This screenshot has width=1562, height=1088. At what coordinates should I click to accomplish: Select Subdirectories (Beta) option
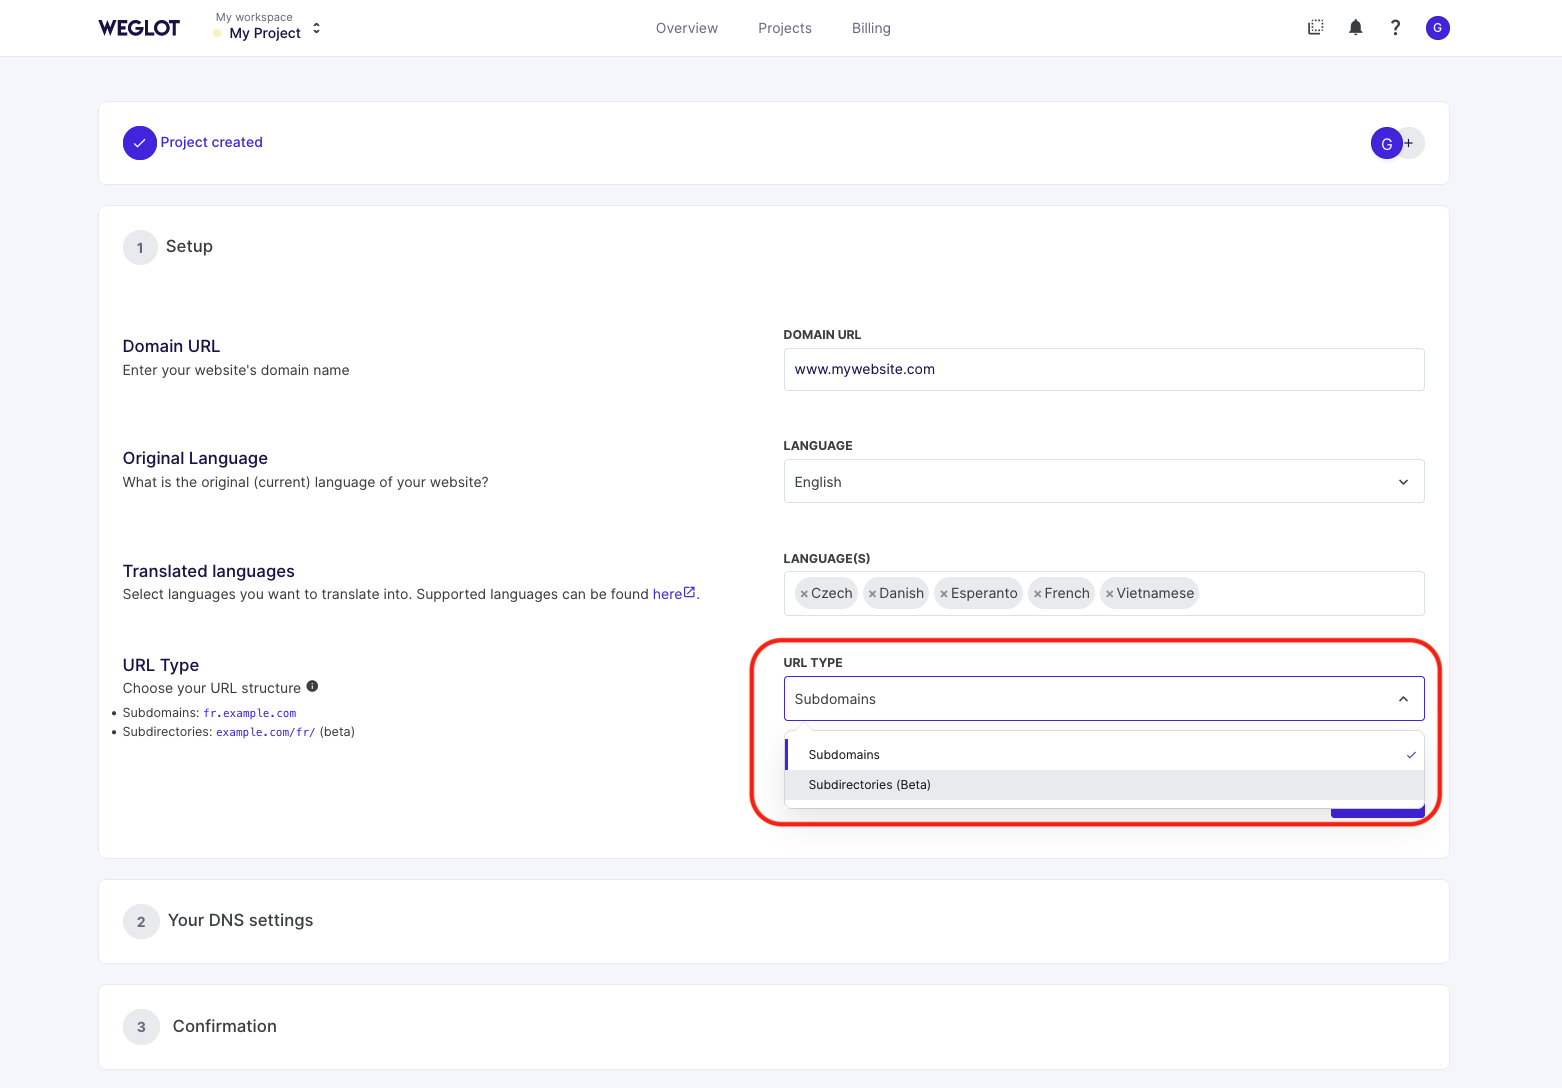coord(869,784)
